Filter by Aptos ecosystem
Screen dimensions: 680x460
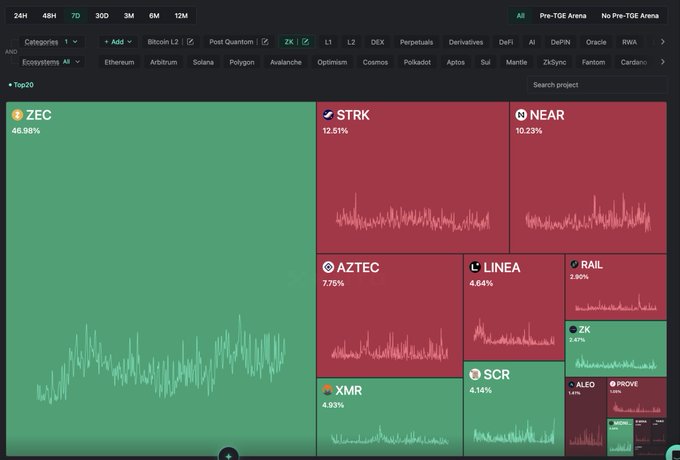click(x=455, y=62)
